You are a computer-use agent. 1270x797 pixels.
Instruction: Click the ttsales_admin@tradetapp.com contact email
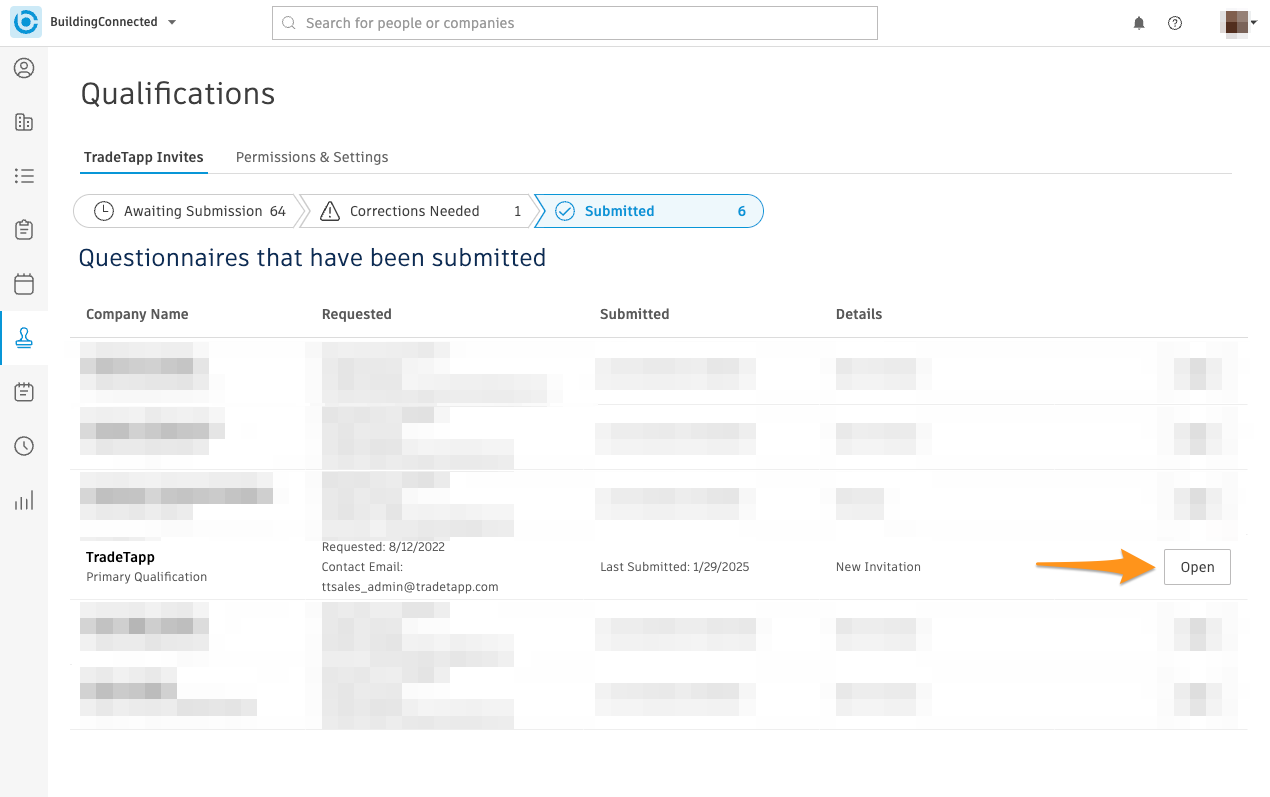click(x=410, y=587)
